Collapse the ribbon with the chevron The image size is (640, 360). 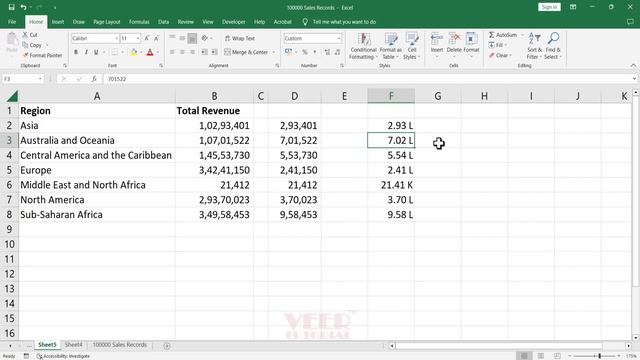coord(633,66)
